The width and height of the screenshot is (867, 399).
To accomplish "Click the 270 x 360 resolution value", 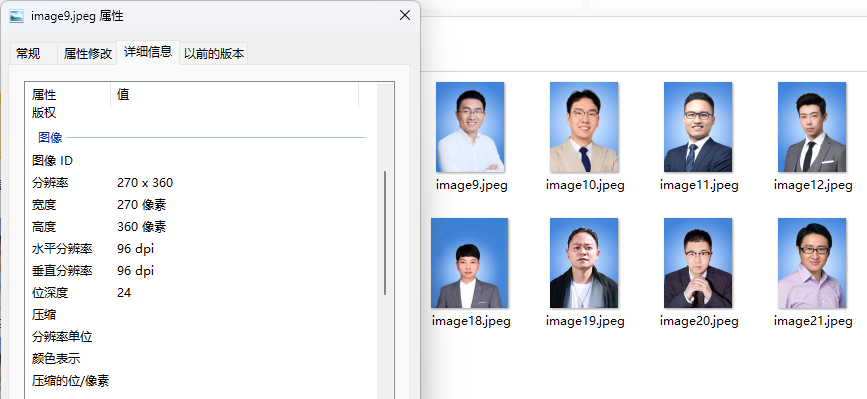I will (145, 183).
